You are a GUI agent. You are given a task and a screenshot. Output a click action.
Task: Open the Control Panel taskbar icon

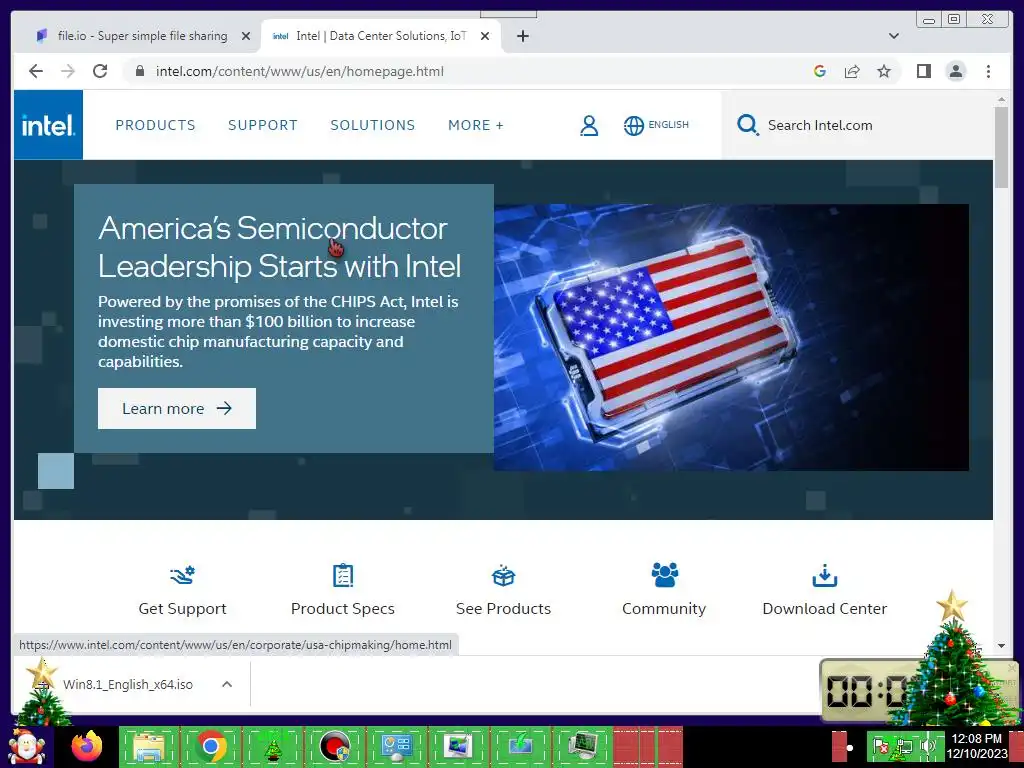click(x=396, y=746)
